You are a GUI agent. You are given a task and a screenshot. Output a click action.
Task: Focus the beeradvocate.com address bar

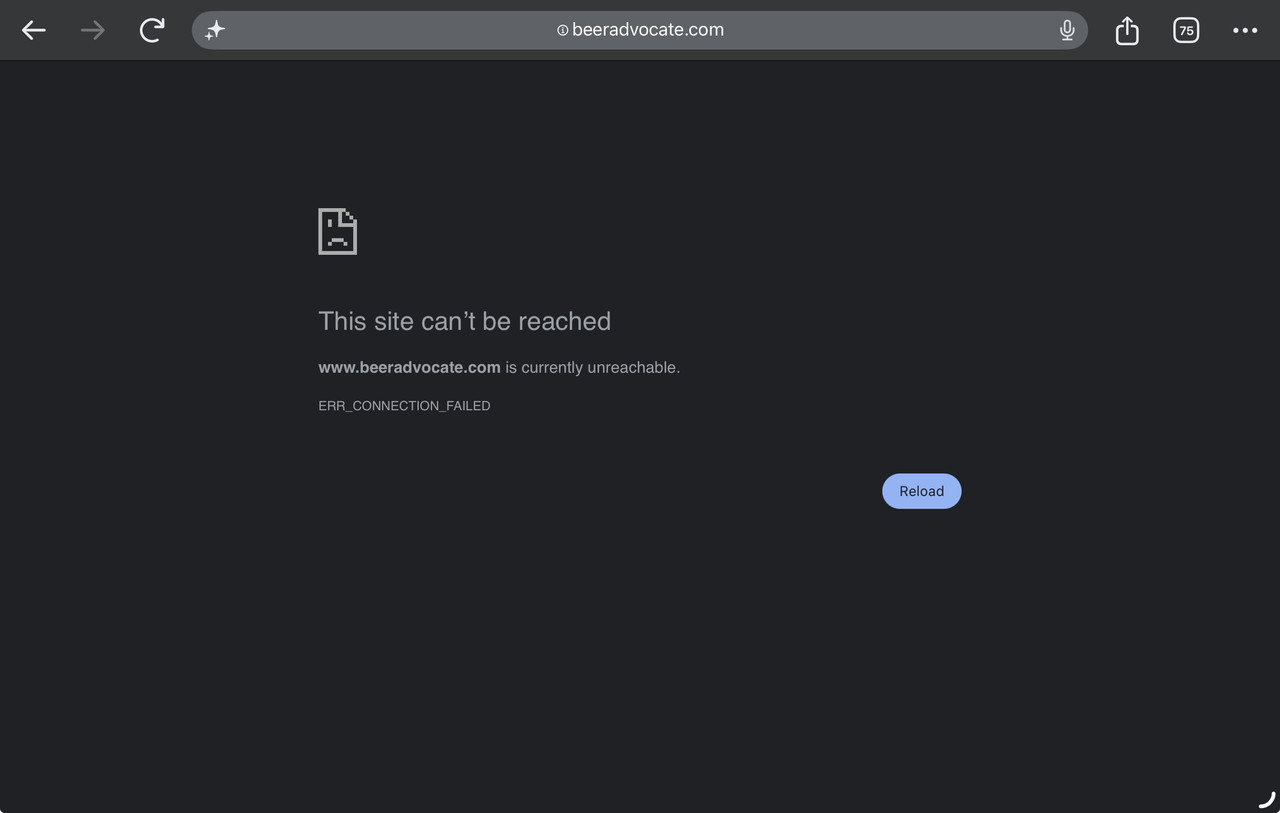640,30
